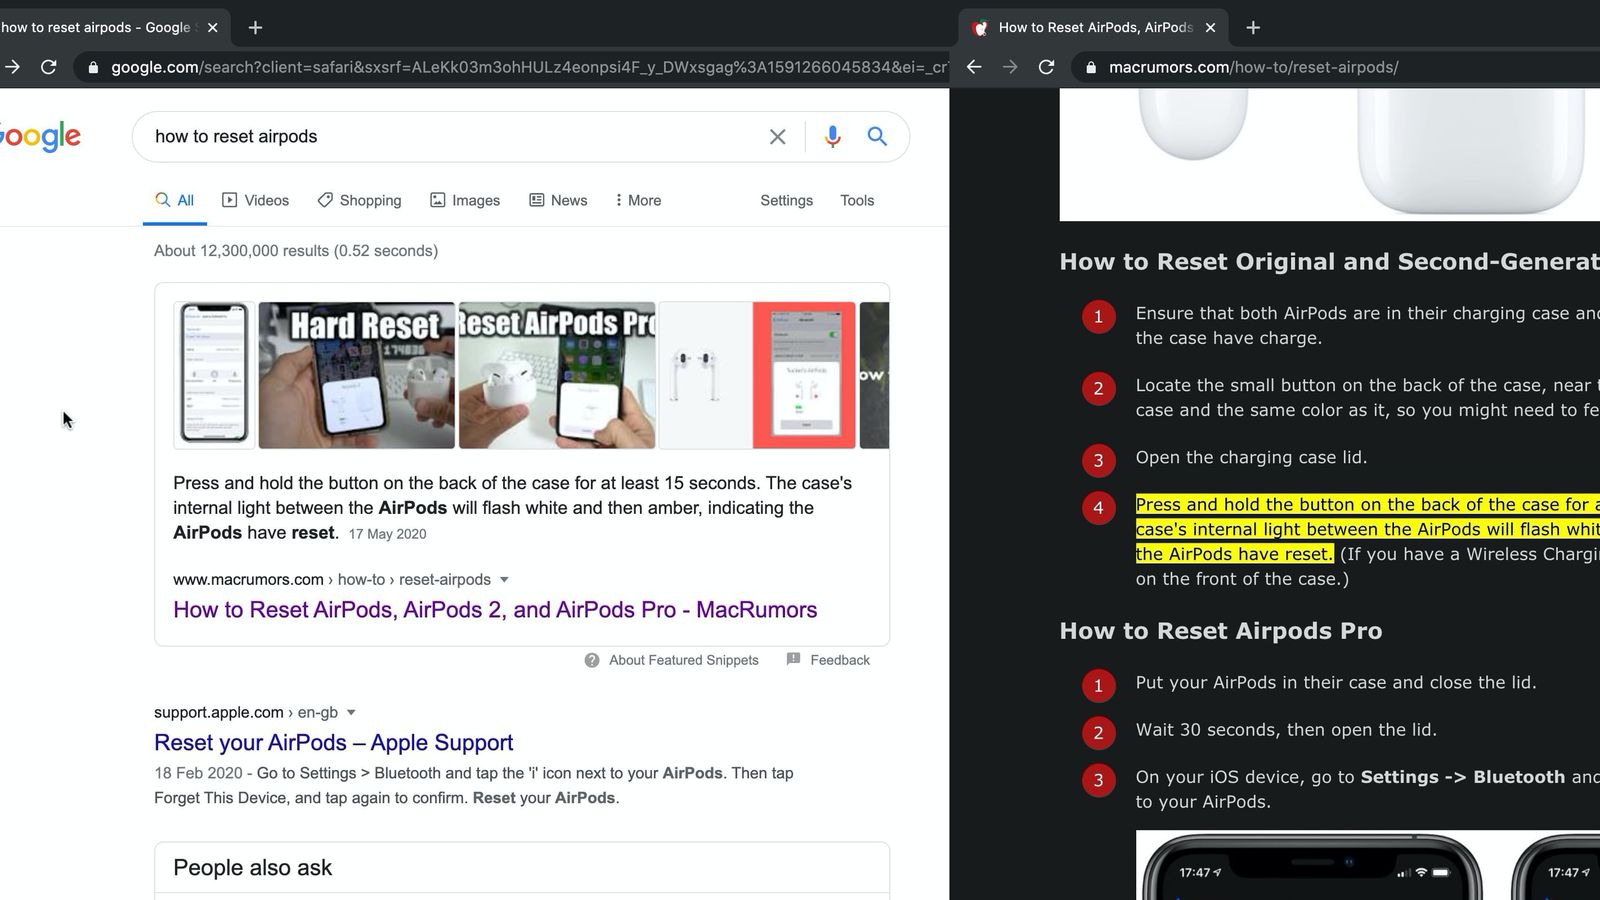Go back in the MacRumors window

point(974,67)
